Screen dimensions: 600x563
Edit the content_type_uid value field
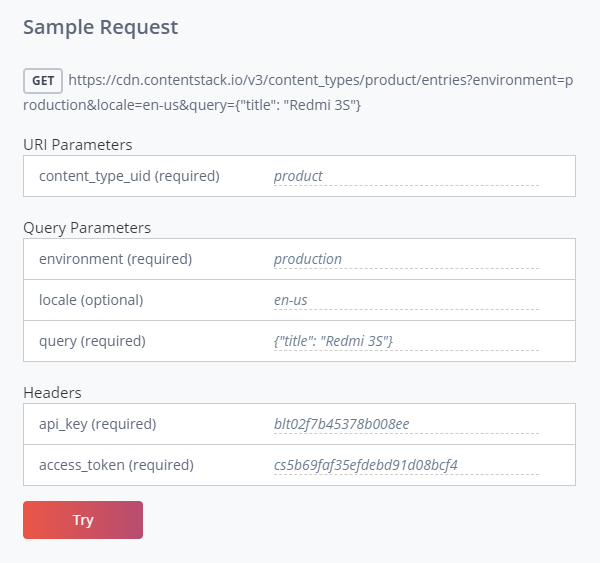click(x=406, y=176)
